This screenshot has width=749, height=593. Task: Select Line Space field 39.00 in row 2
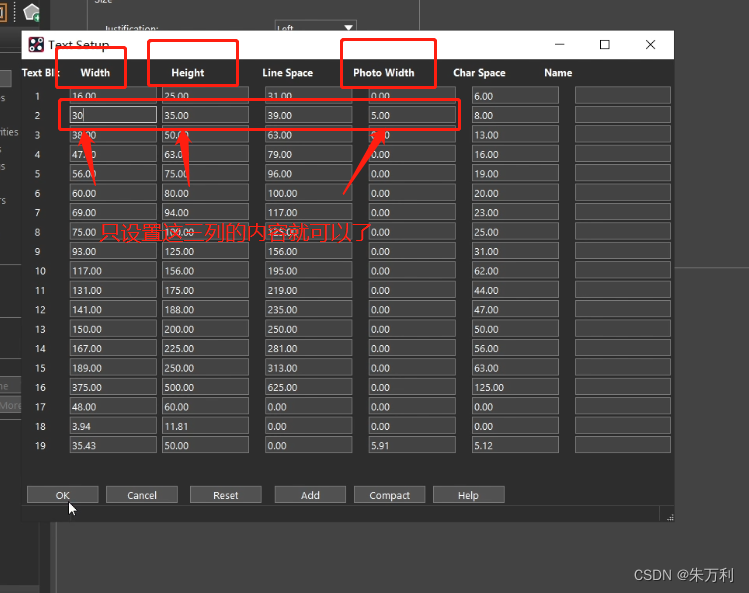click(x=309, y=115)
